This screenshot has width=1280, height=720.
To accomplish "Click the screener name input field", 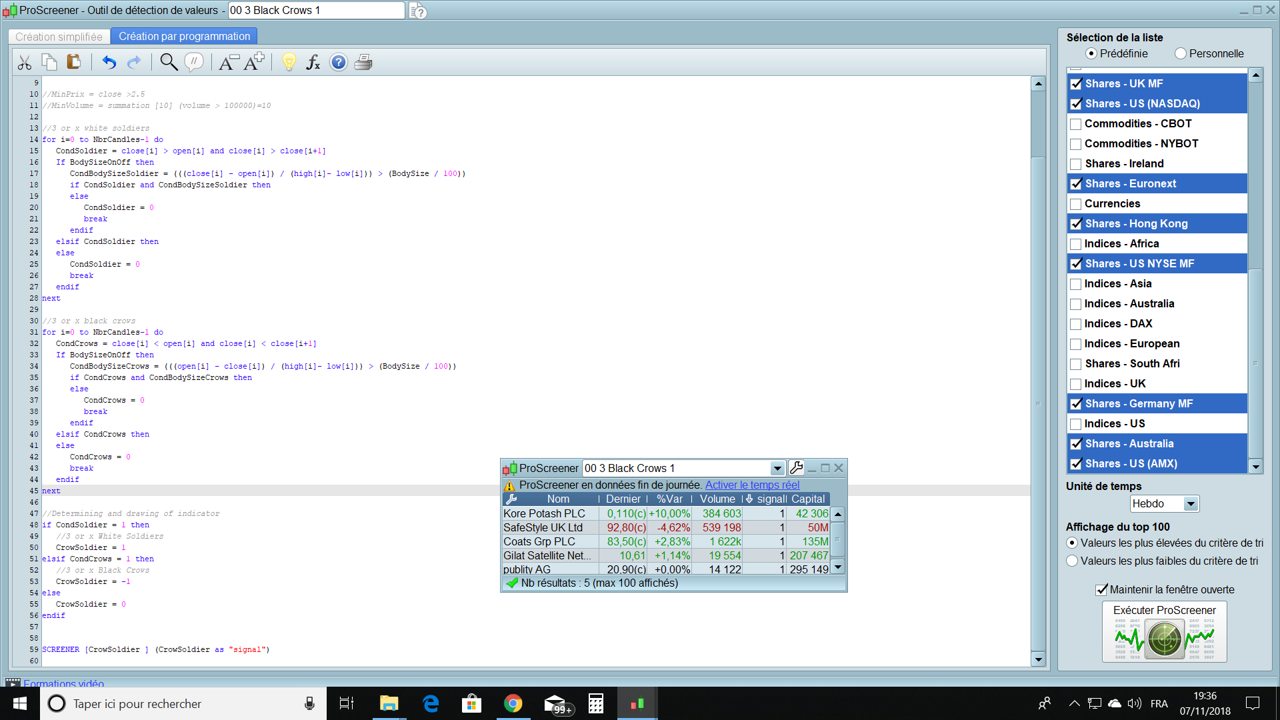I will pos(316,11).
